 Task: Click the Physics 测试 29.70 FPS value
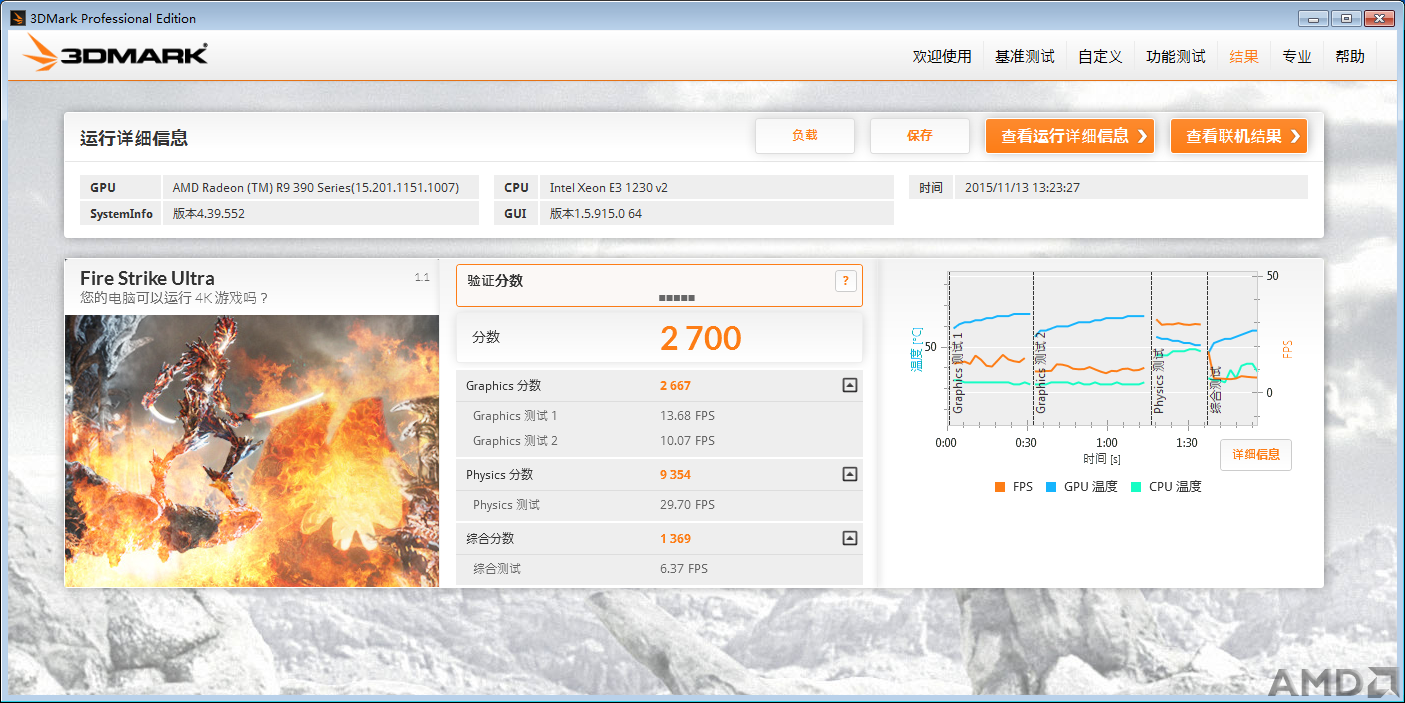[x=687, y=505]
